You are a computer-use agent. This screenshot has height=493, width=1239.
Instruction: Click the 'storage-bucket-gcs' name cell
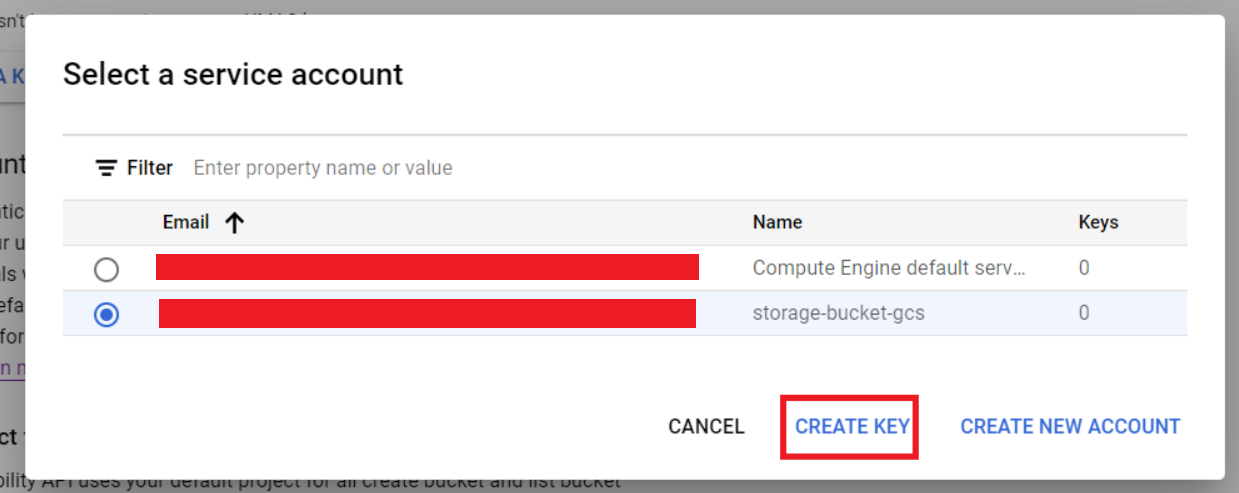coord(838,313)
